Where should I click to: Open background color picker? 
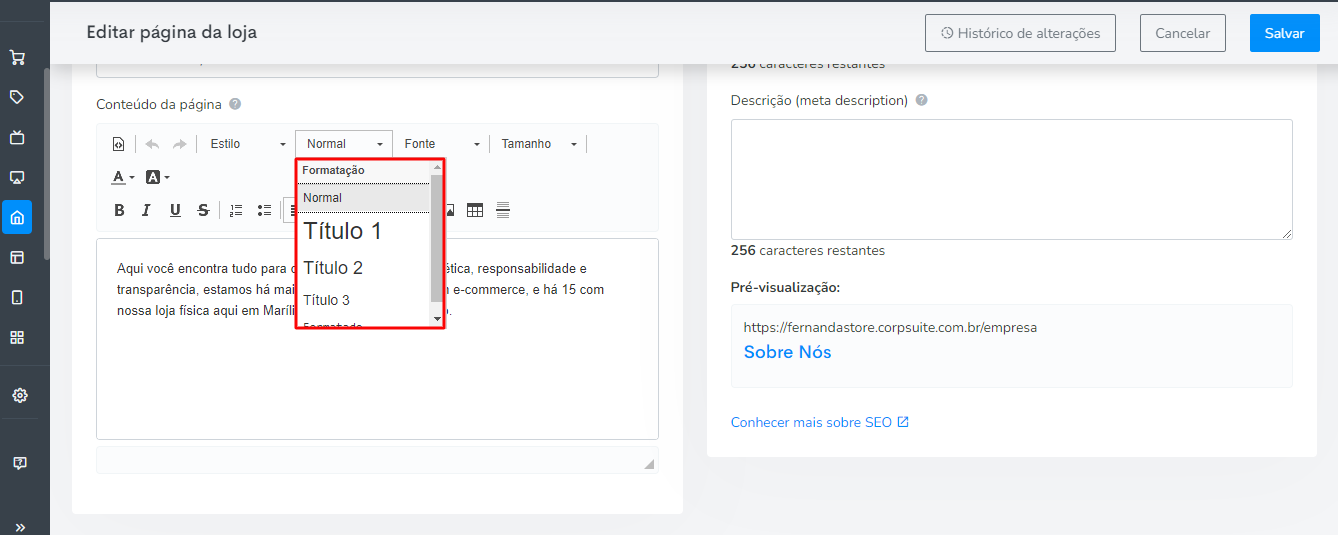pos(158,177)
